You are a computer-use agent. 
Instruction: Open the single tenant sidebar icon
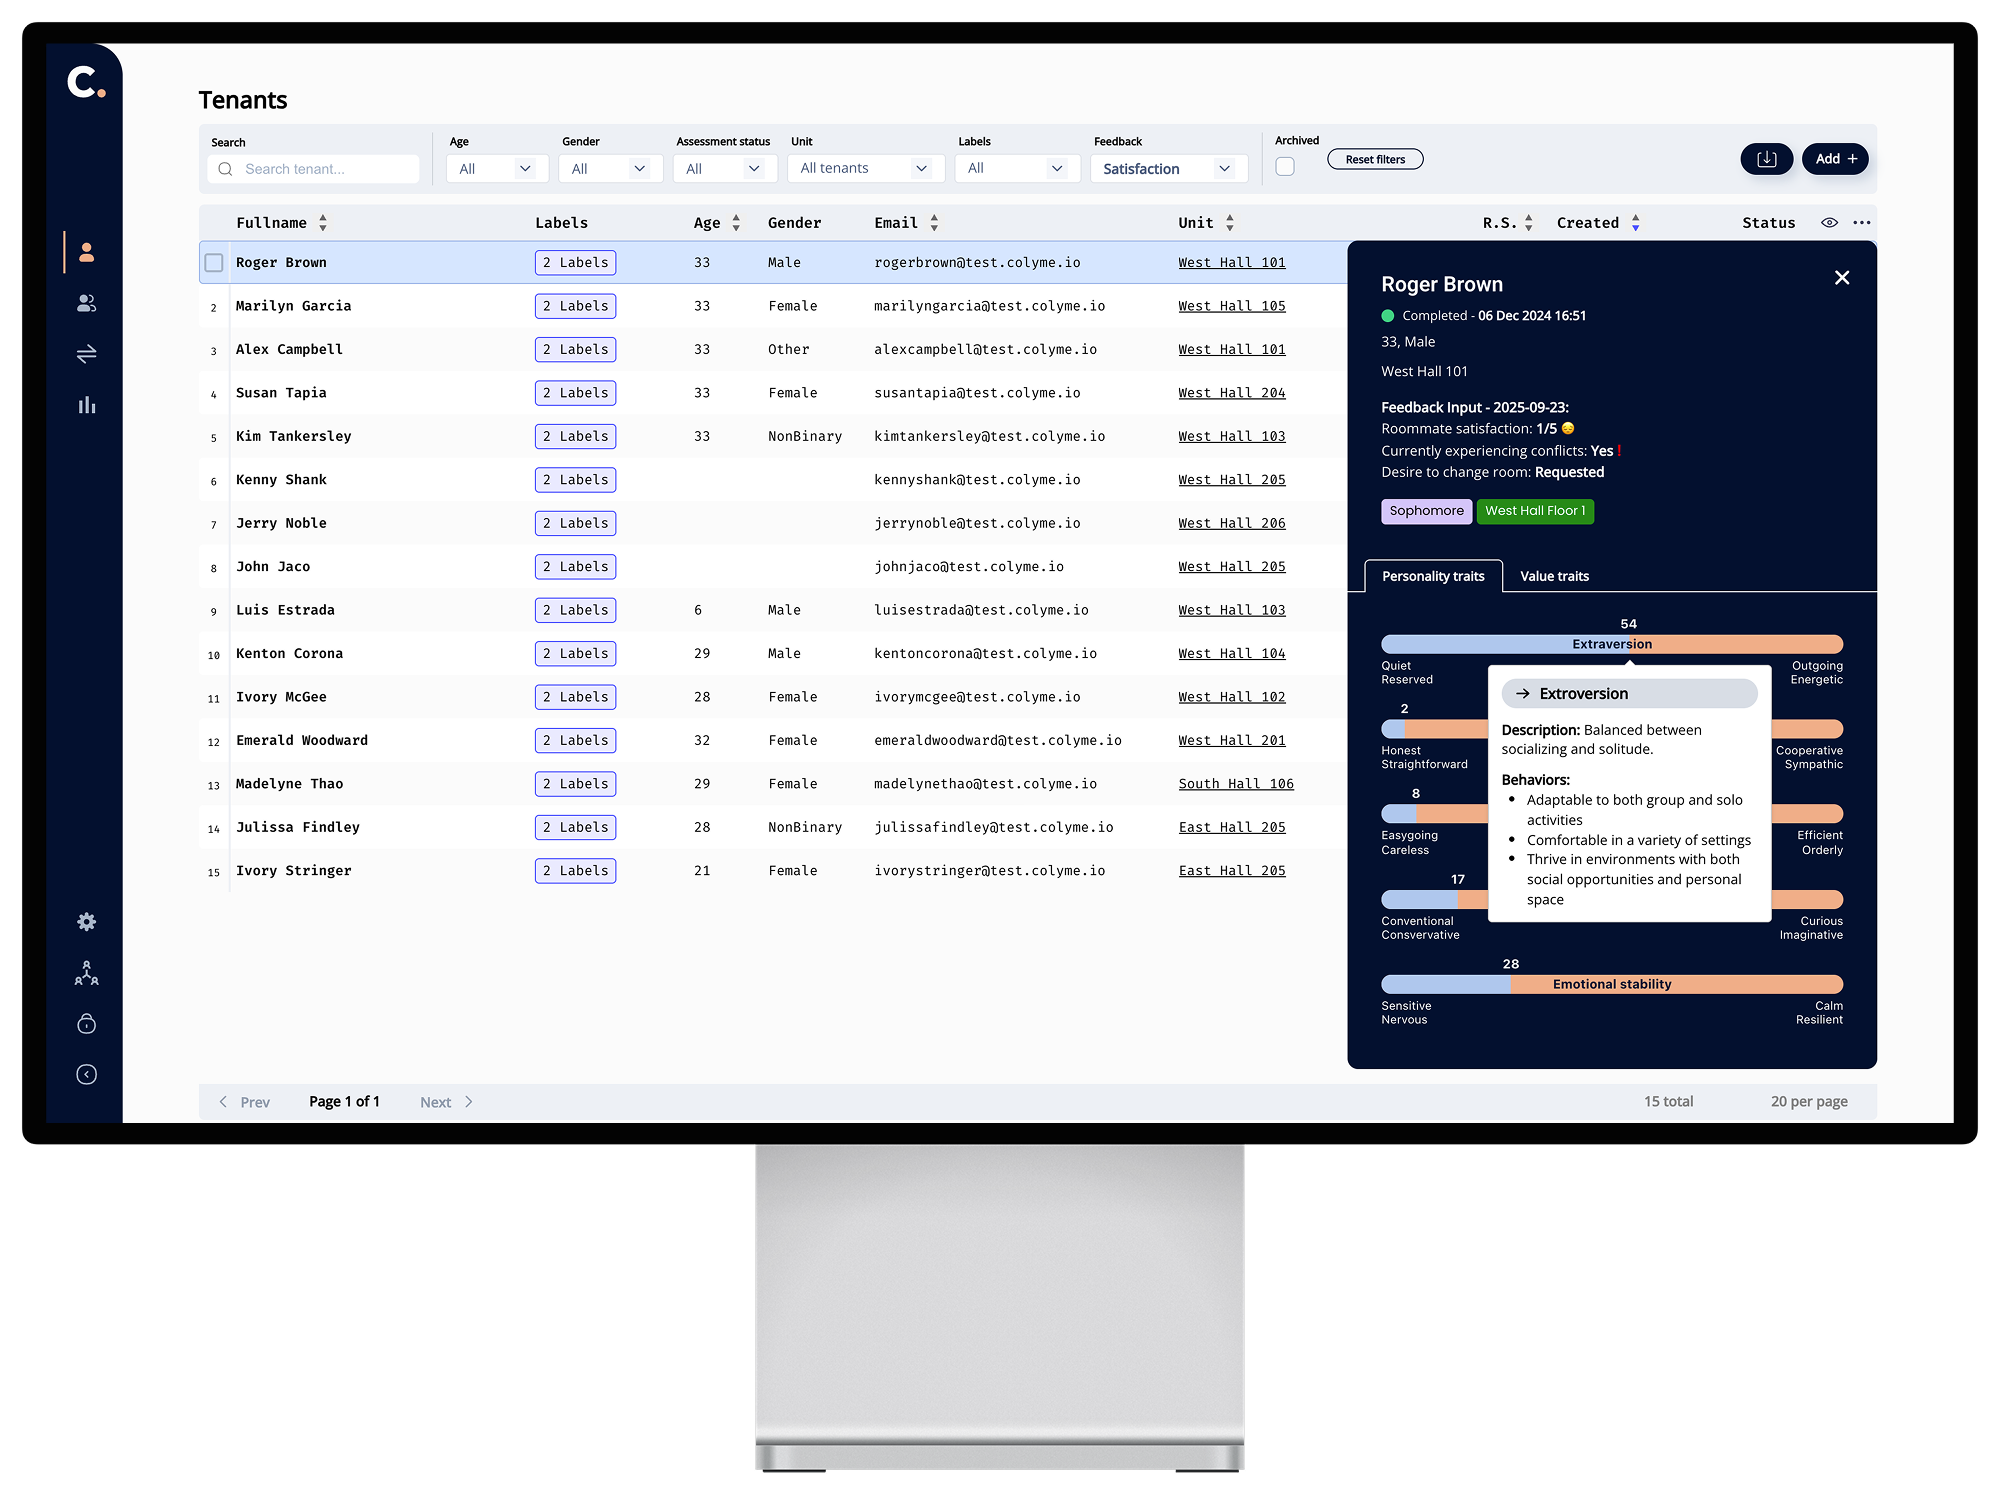[x=87, y=253]
